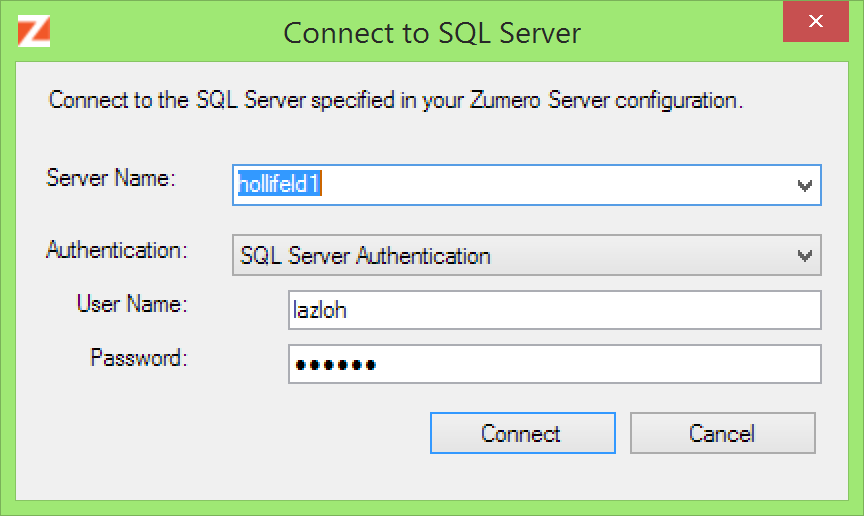Click the 'Password:' label

click(139, 357)
